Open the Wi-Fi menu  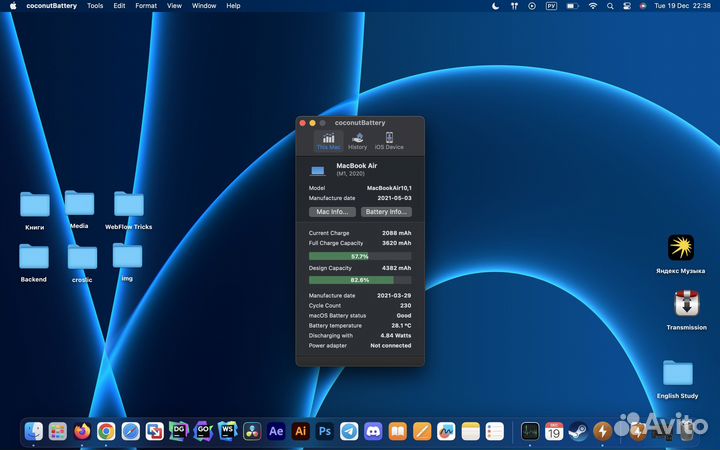(593, 6)
